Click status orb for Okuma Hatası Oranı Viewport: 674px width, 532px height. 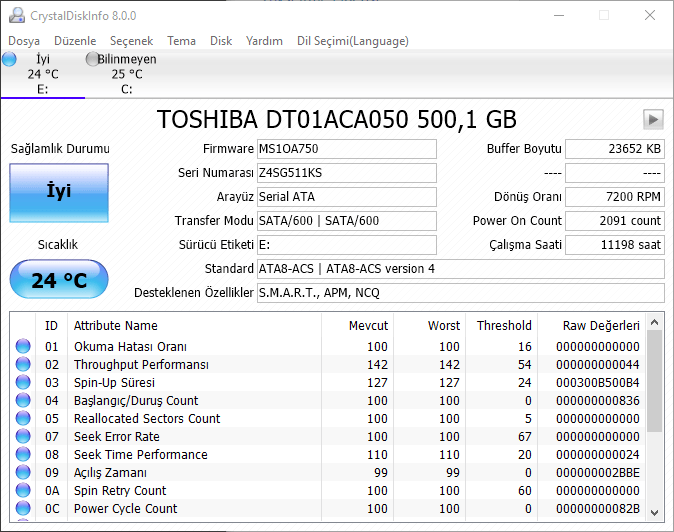(x=23, y=347)
